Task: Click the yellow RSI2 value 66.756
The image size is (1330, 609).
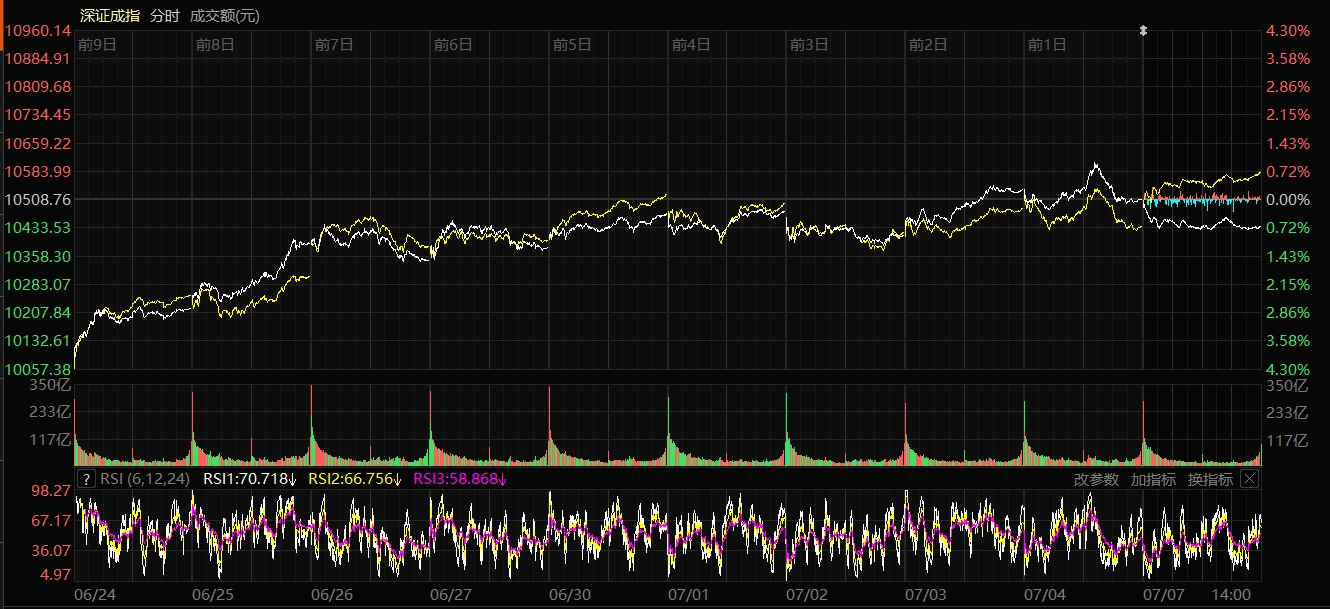Action: [354, 479]
